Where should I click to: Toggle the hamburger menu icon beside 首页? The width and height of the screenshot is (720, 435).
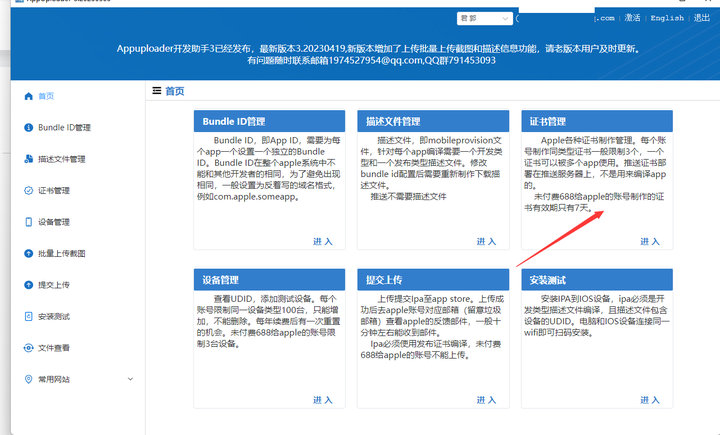(157, 90)
